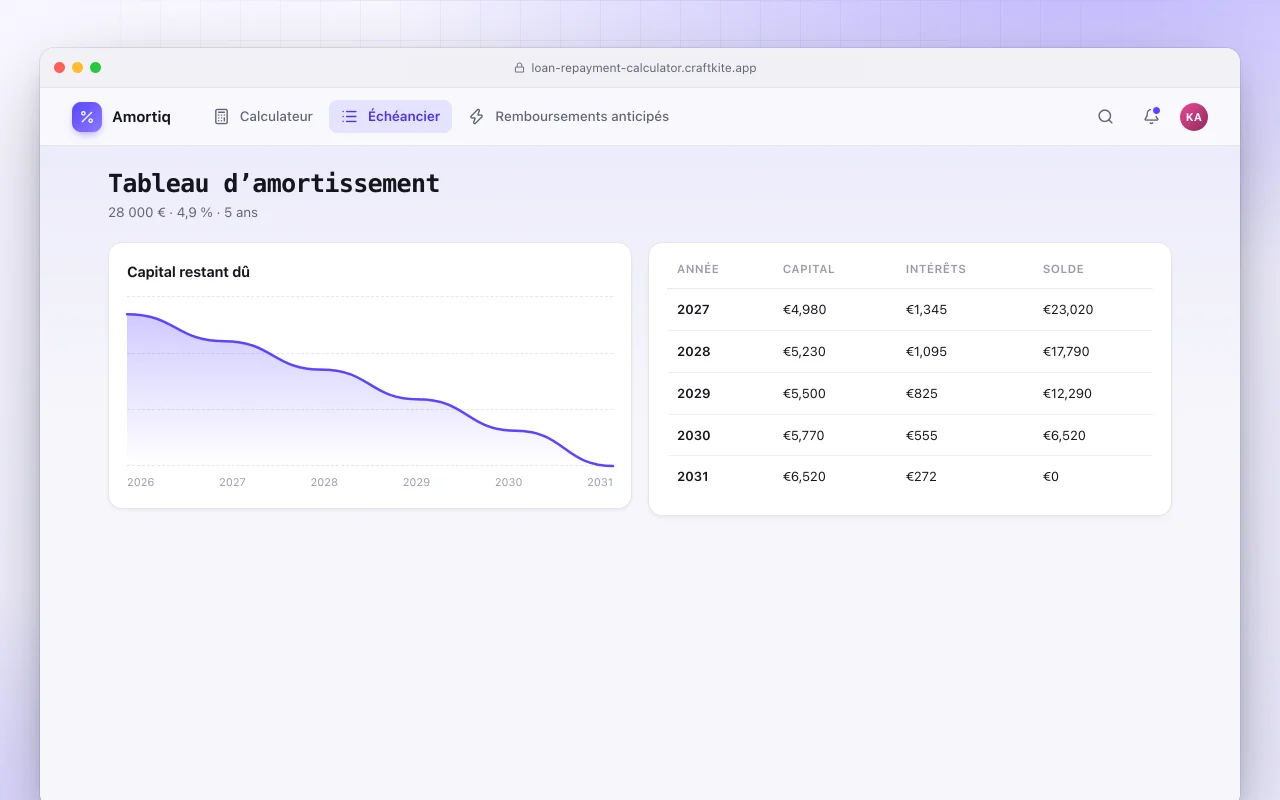Click the lock icon in address bar
The image size is (1280, 800).
[519, 68]
